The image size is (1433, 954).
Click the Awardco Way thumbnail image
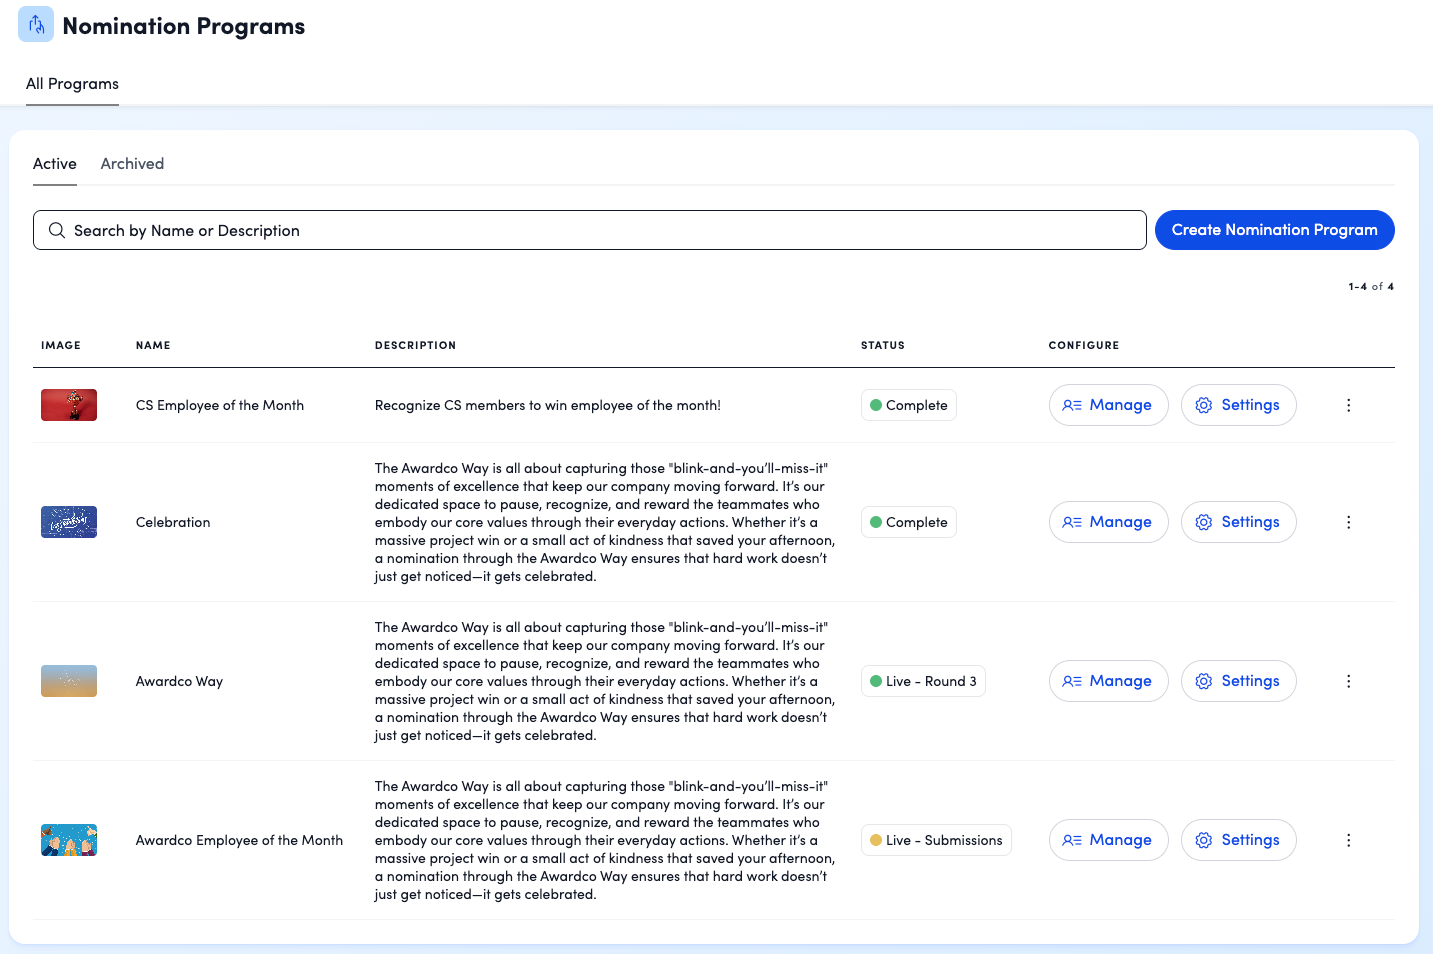[x=69, y=681]
